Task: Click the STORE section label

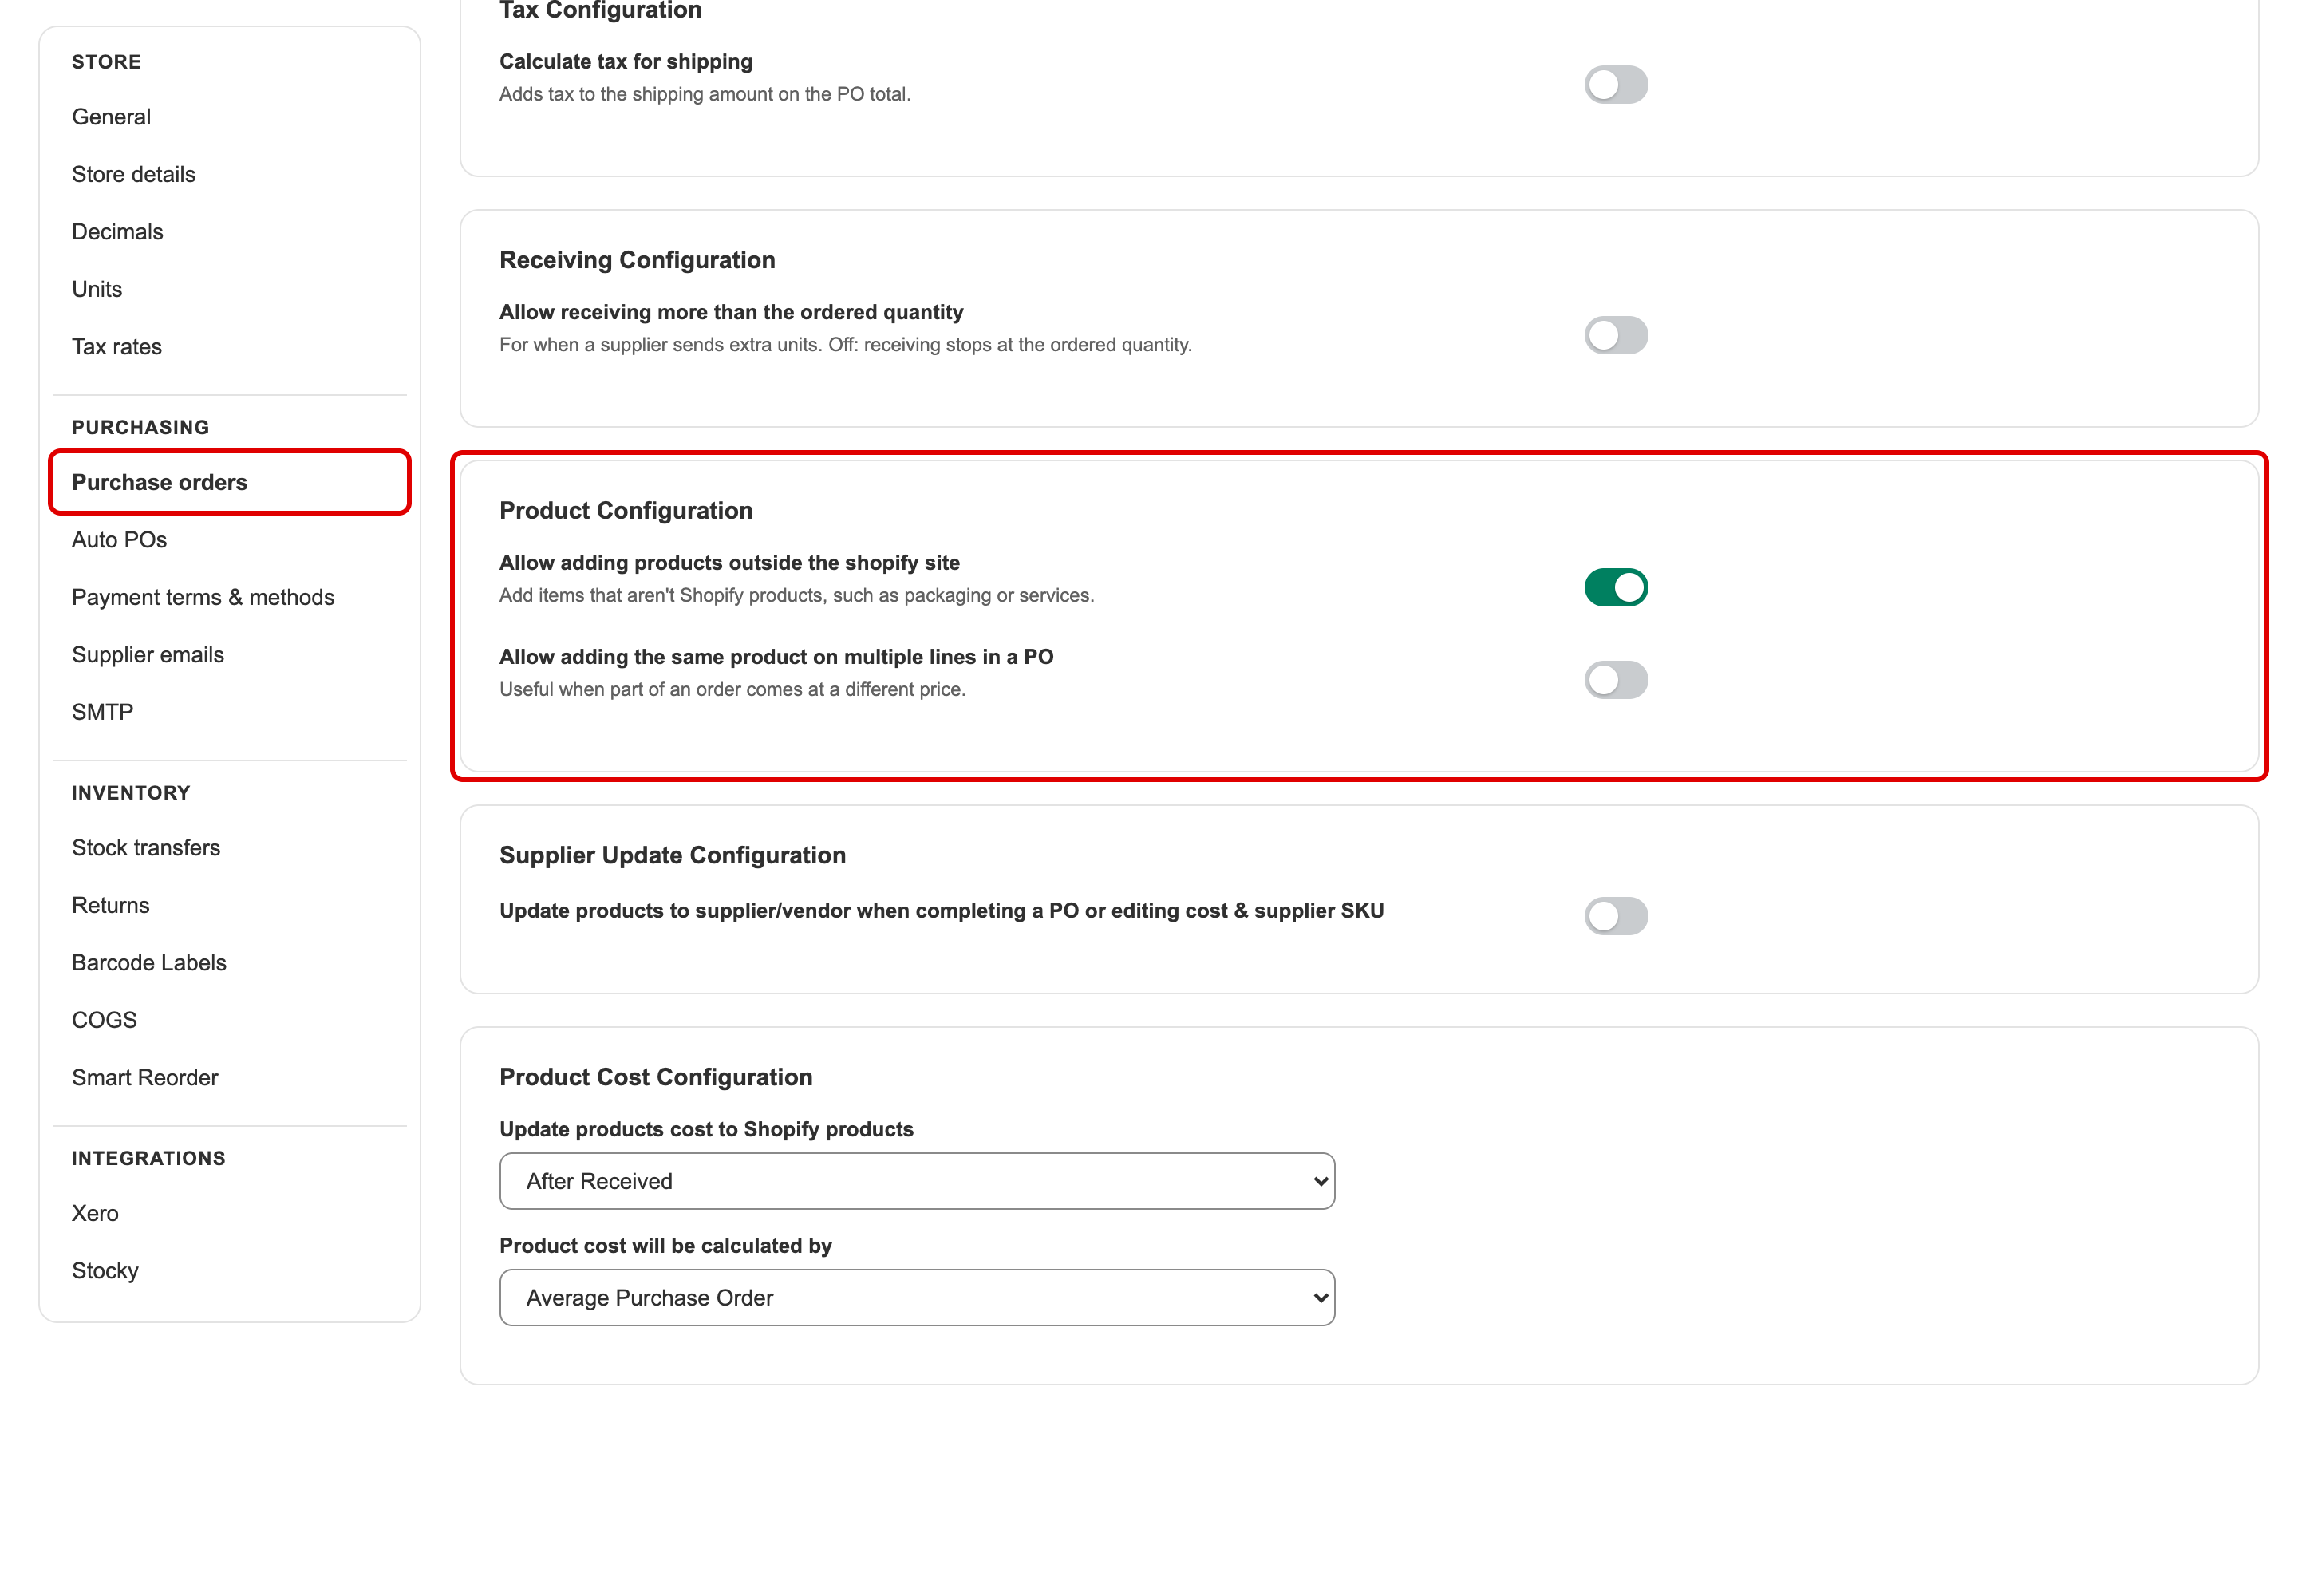Action: coord(107,62)
